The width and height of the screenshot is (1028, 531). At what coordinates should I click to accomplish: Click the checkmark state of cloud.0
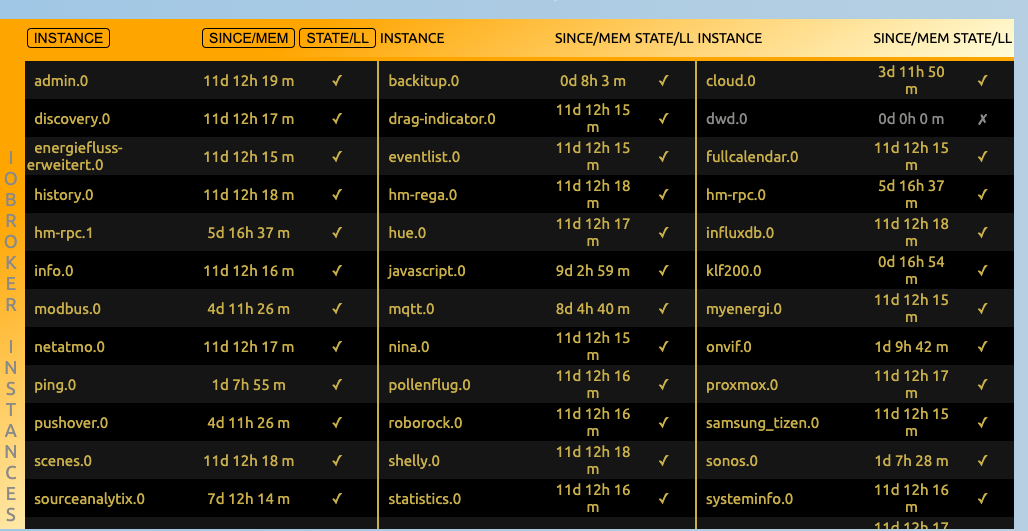click(x=982, y=81)
